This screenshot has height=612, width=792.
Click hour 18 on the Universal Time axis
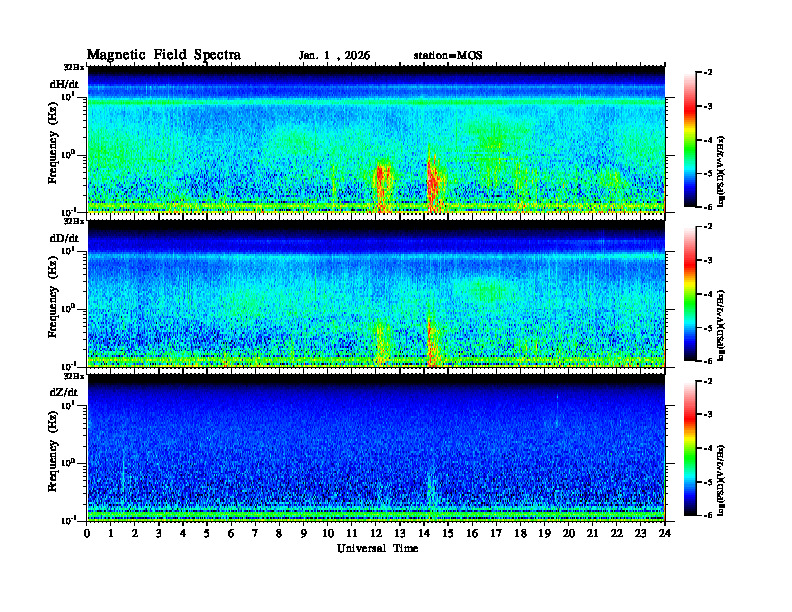coord(521,534)
